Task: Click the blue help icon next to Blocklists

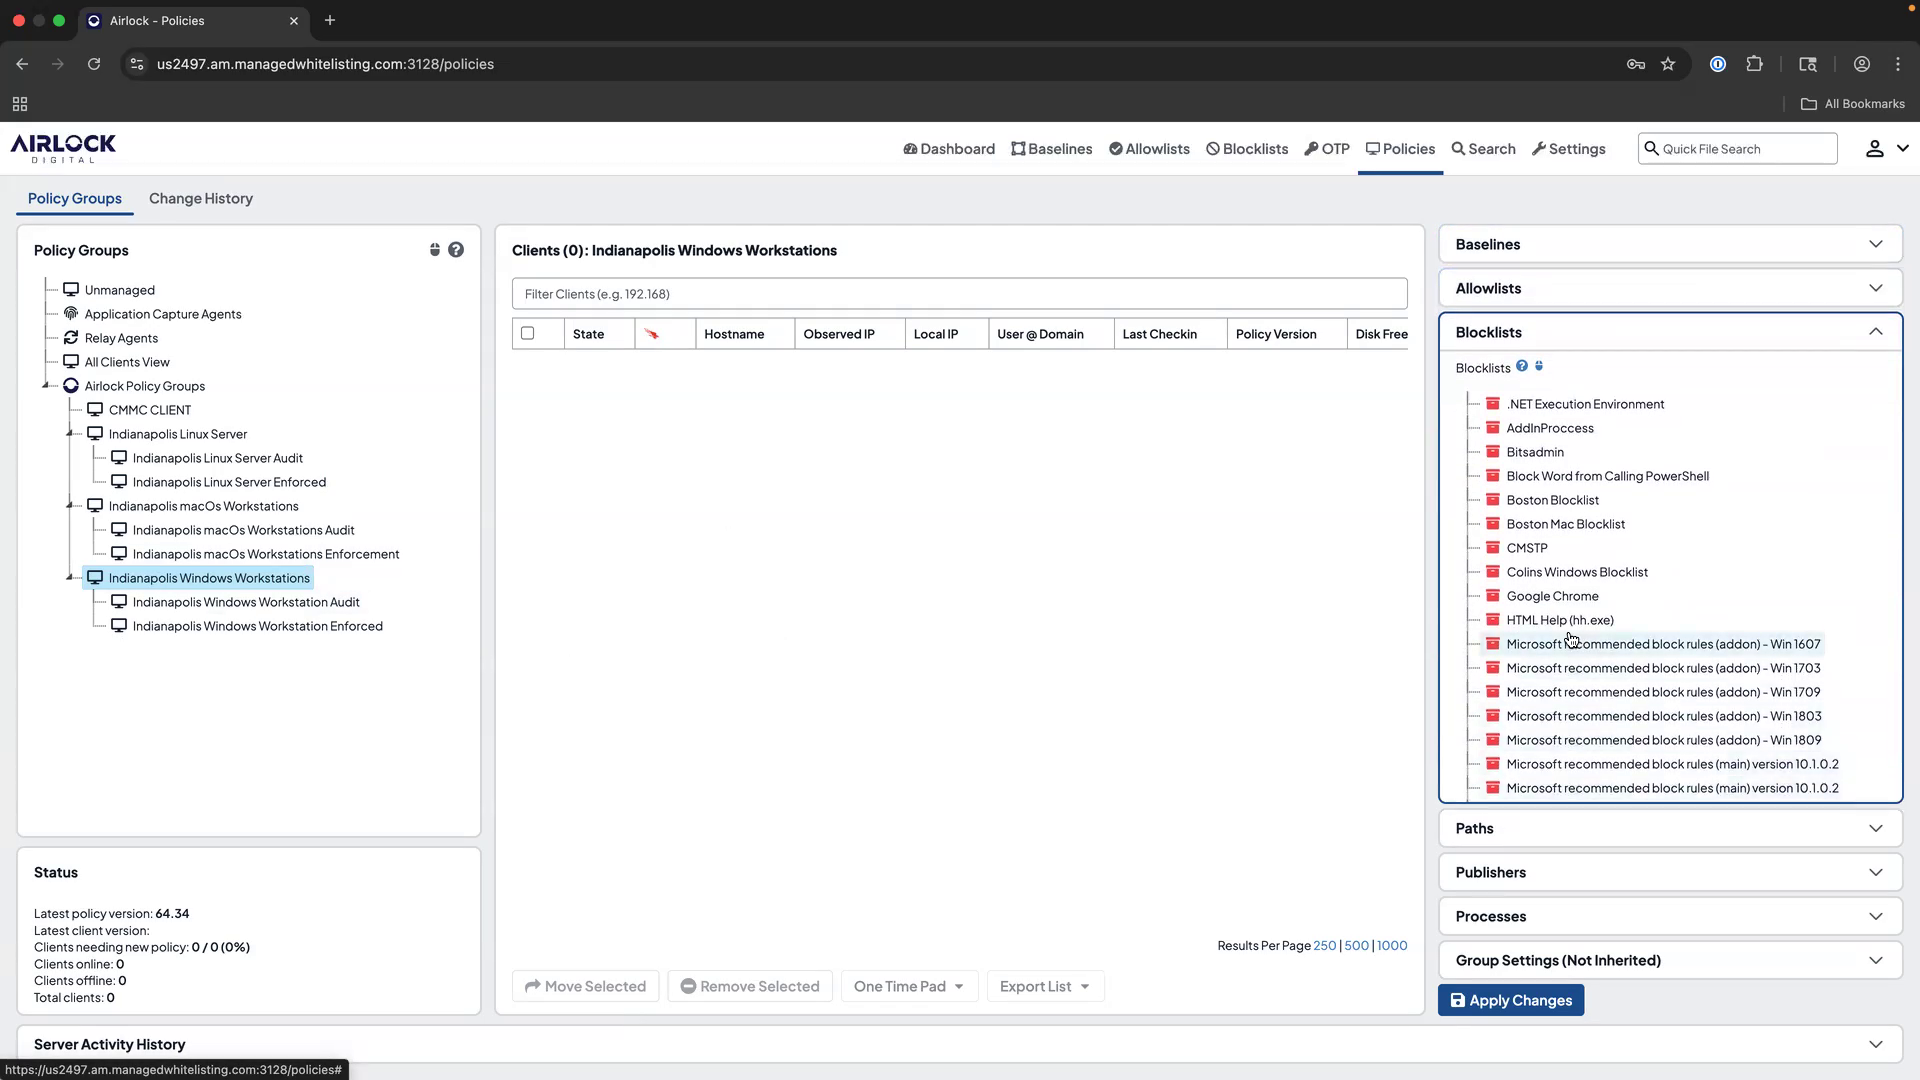Action: coord(1522,366)
